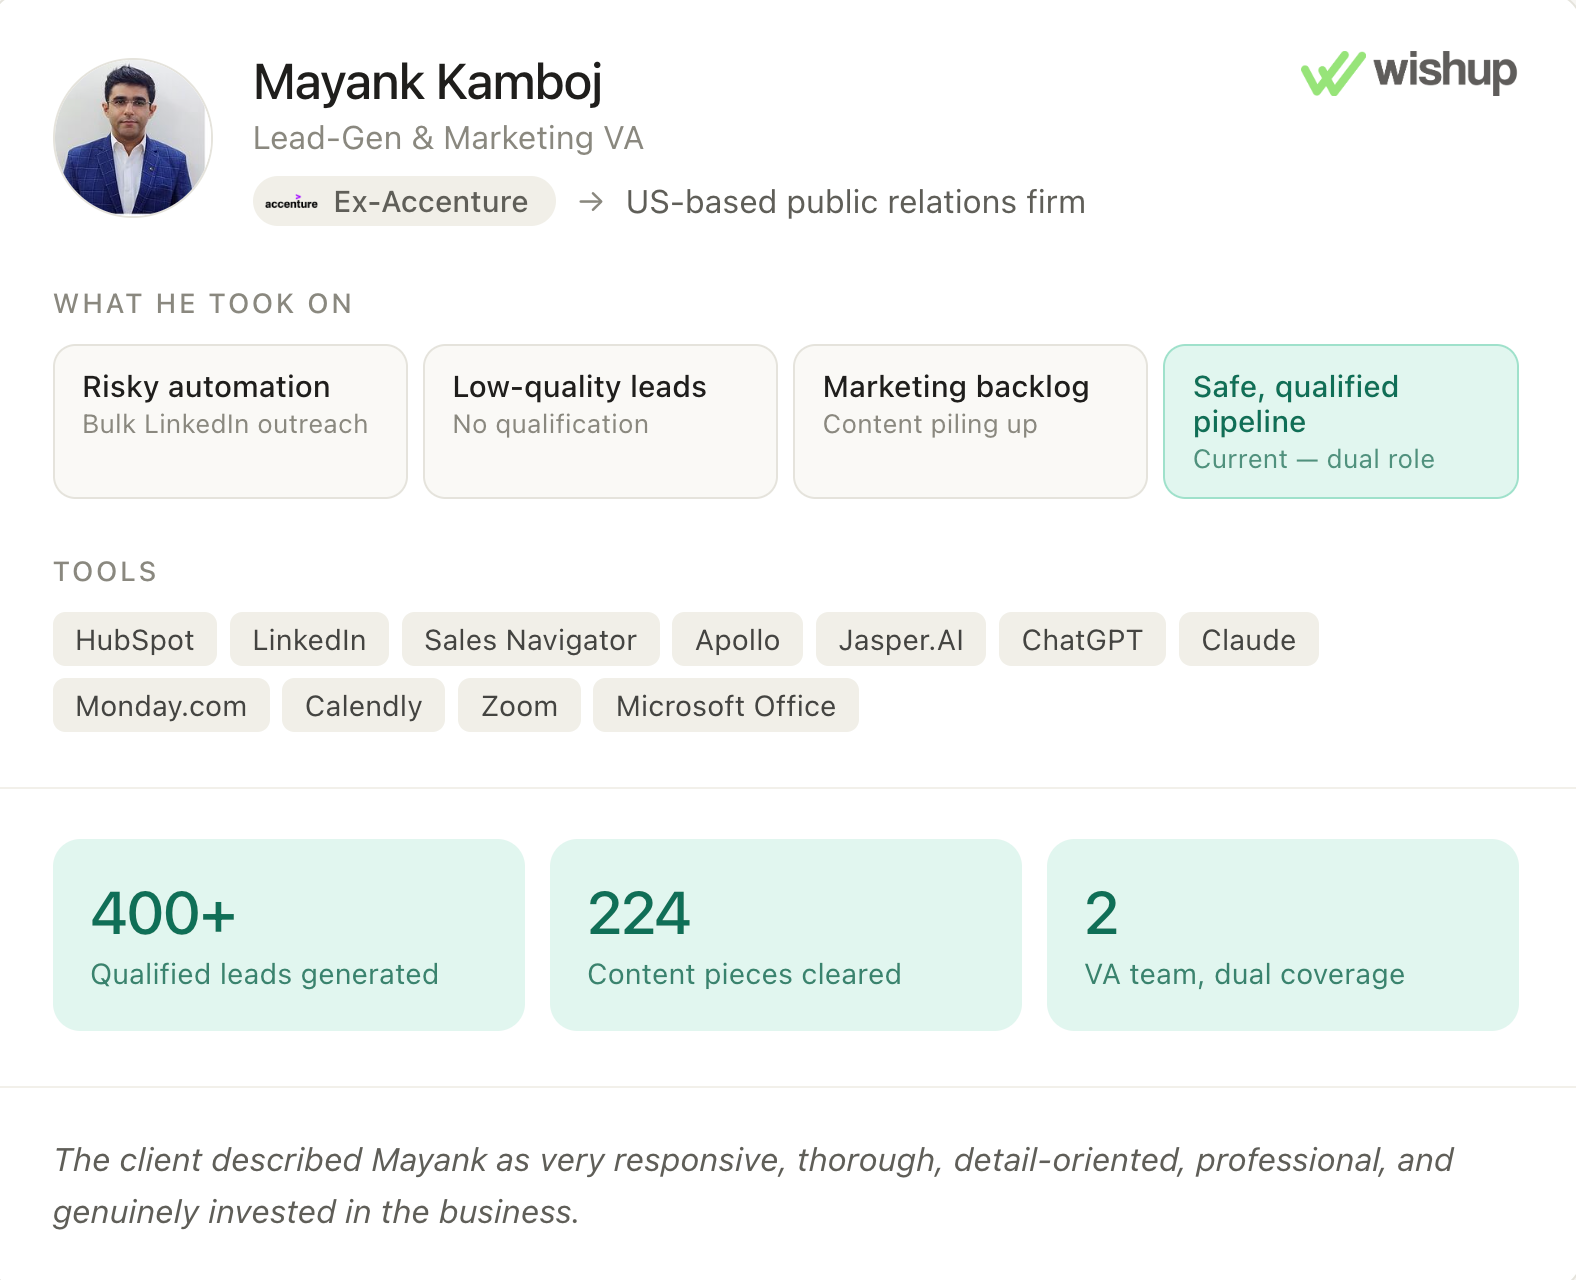Click the Jasper.AI tool tag
The image size is (1576, 1280).
click(x=901, y=639)
